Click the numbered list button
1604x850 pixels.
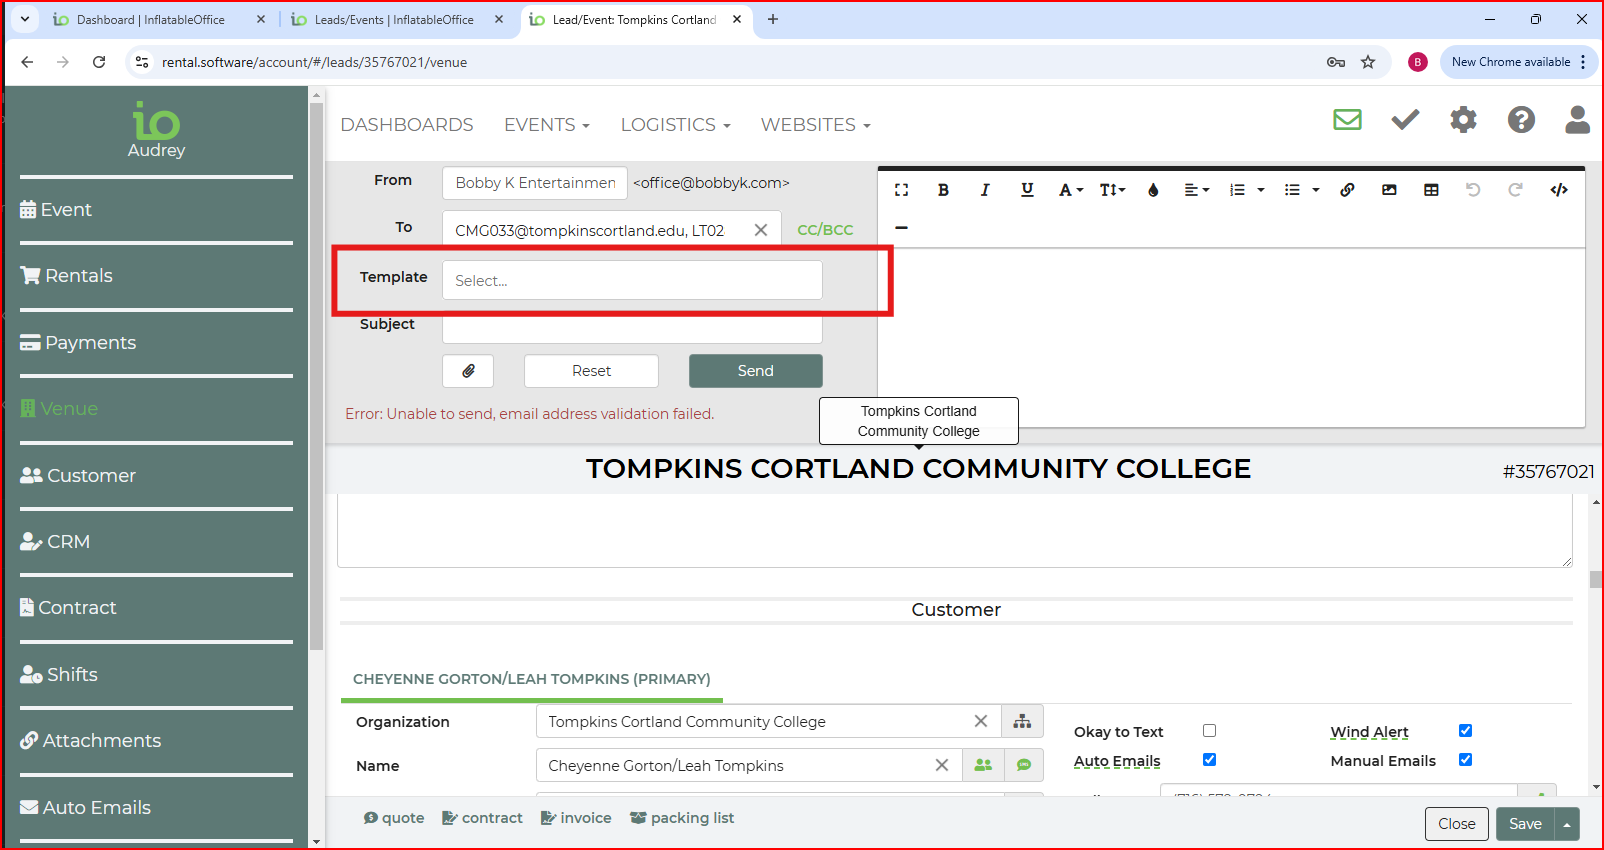point(1238,190)
